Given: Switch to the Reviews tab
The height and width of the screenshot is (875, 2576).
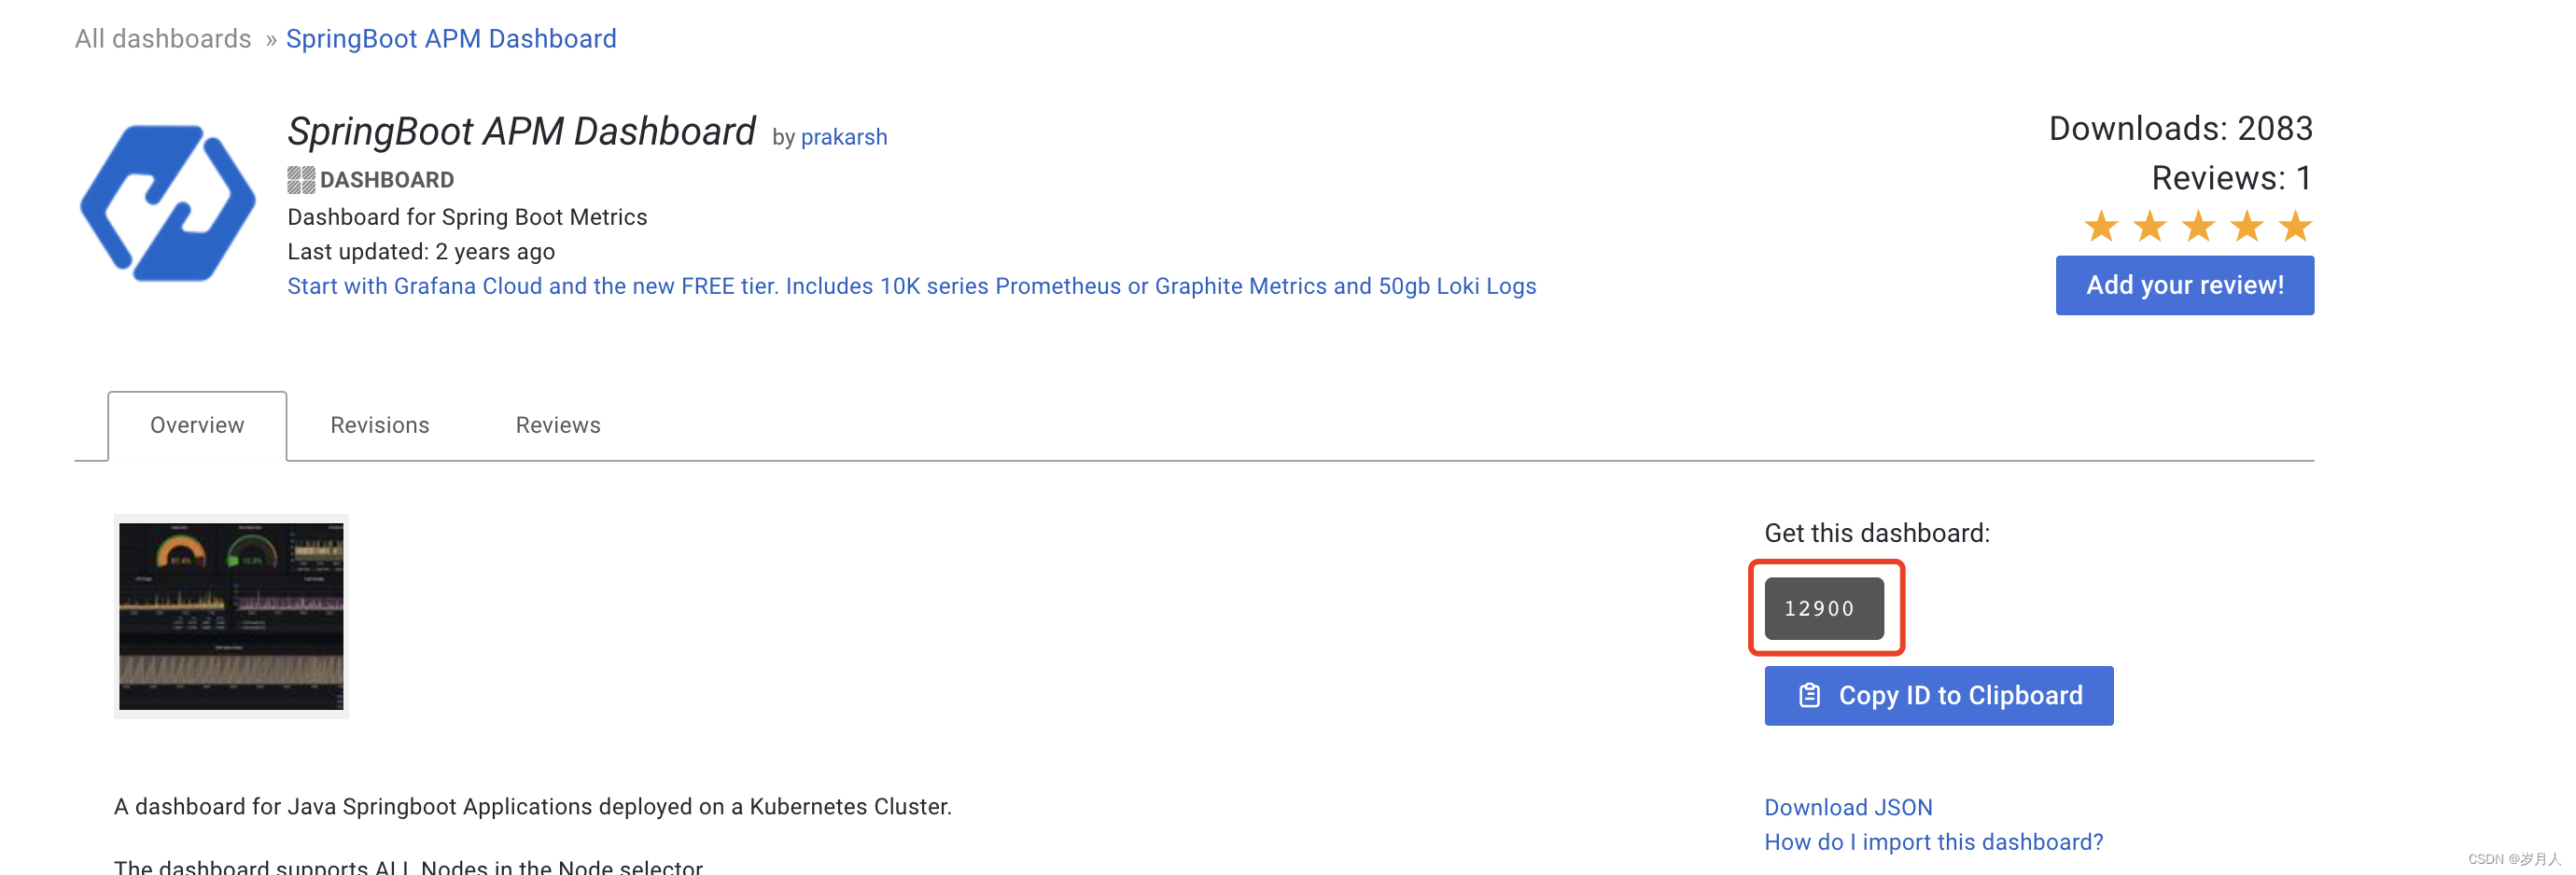Looking at the screenshot, I should (x=557, y=425).
